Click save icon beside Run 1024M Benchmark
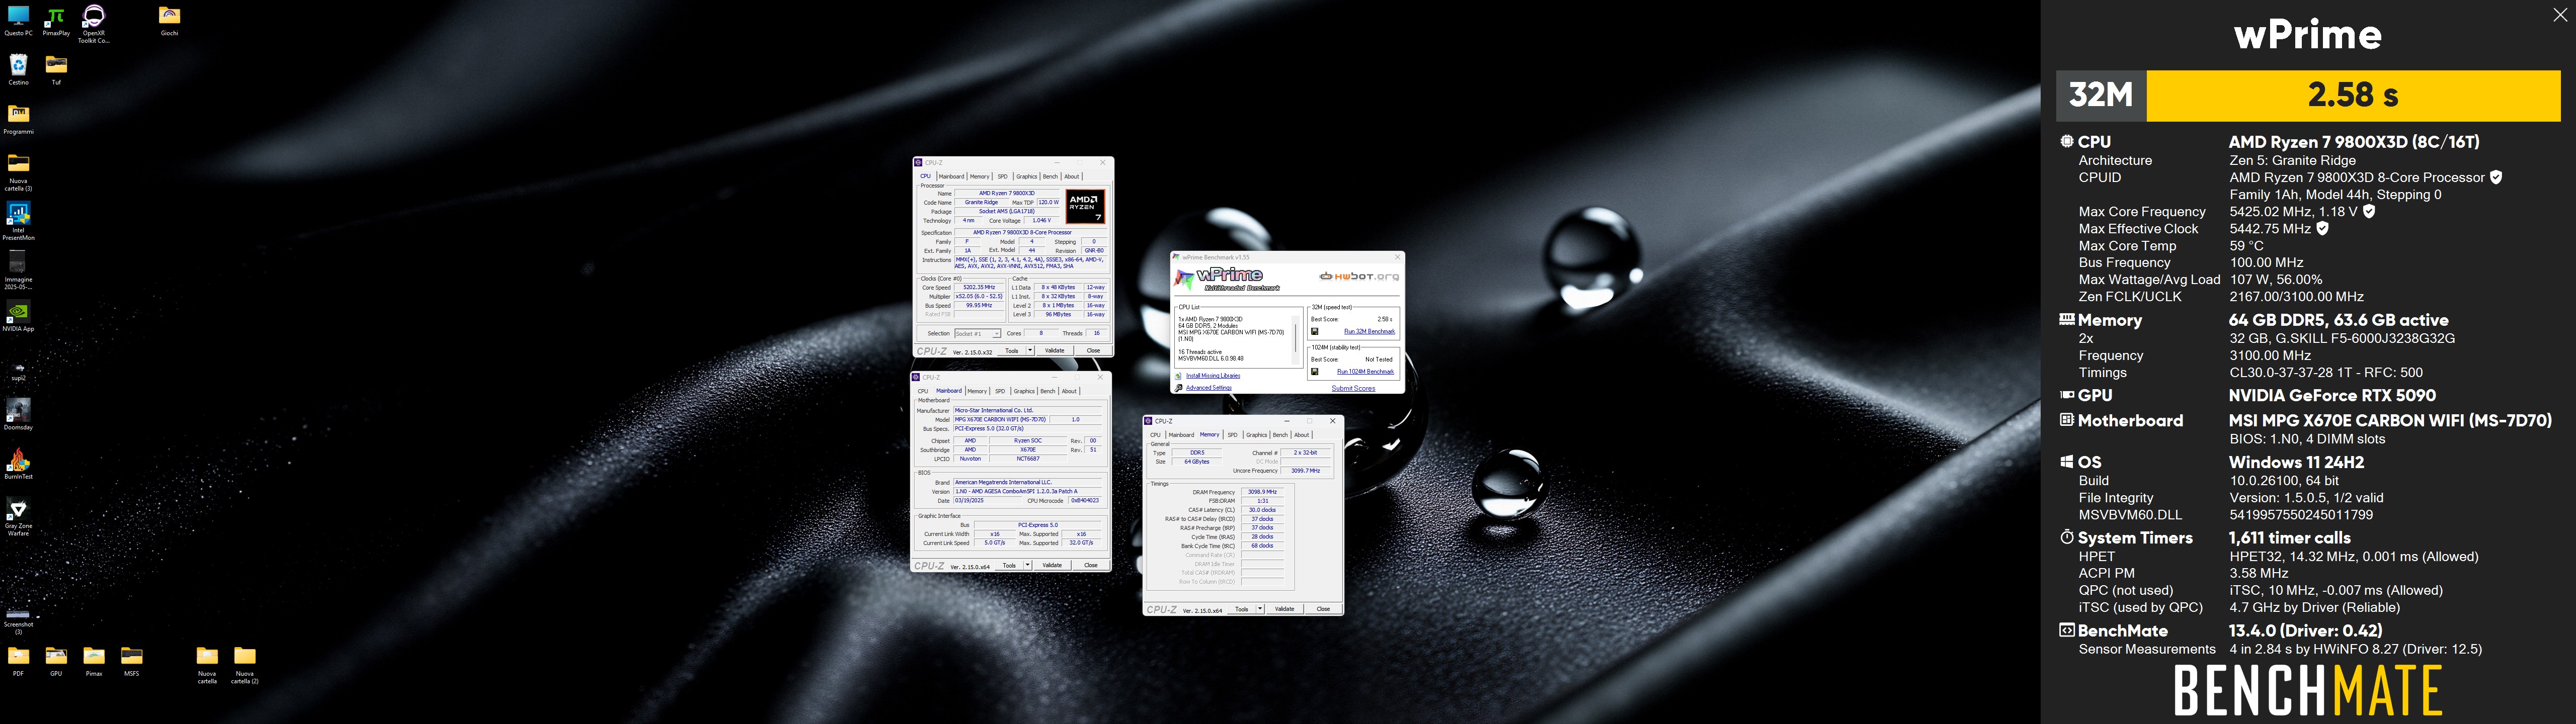 [1314, 371]
